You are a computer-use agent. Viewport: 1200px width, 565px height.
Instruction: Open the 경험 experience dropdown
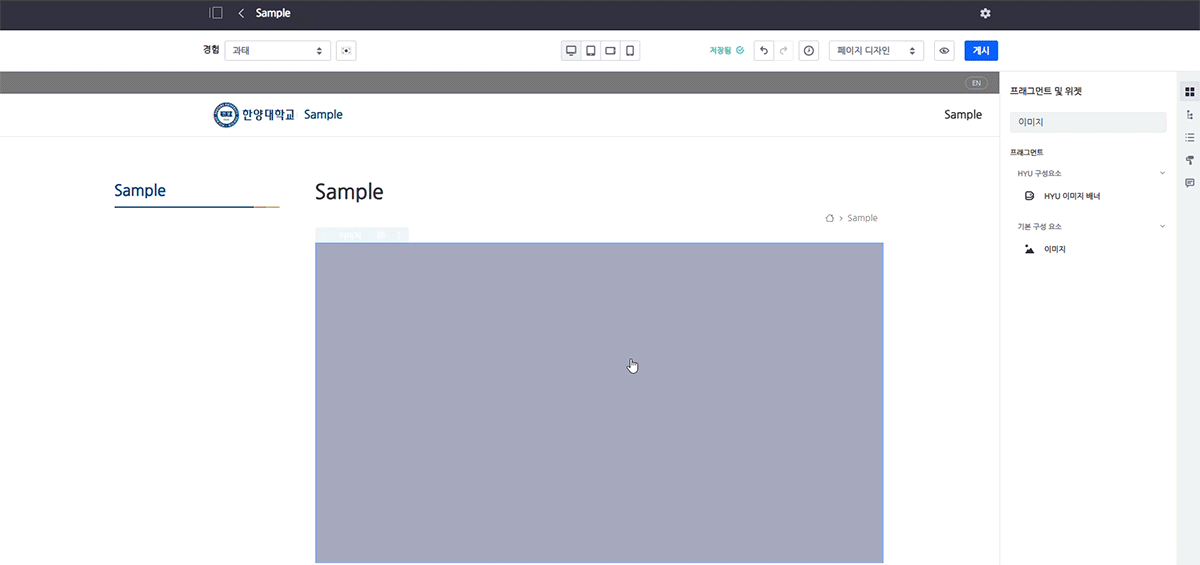pos(277,51)
